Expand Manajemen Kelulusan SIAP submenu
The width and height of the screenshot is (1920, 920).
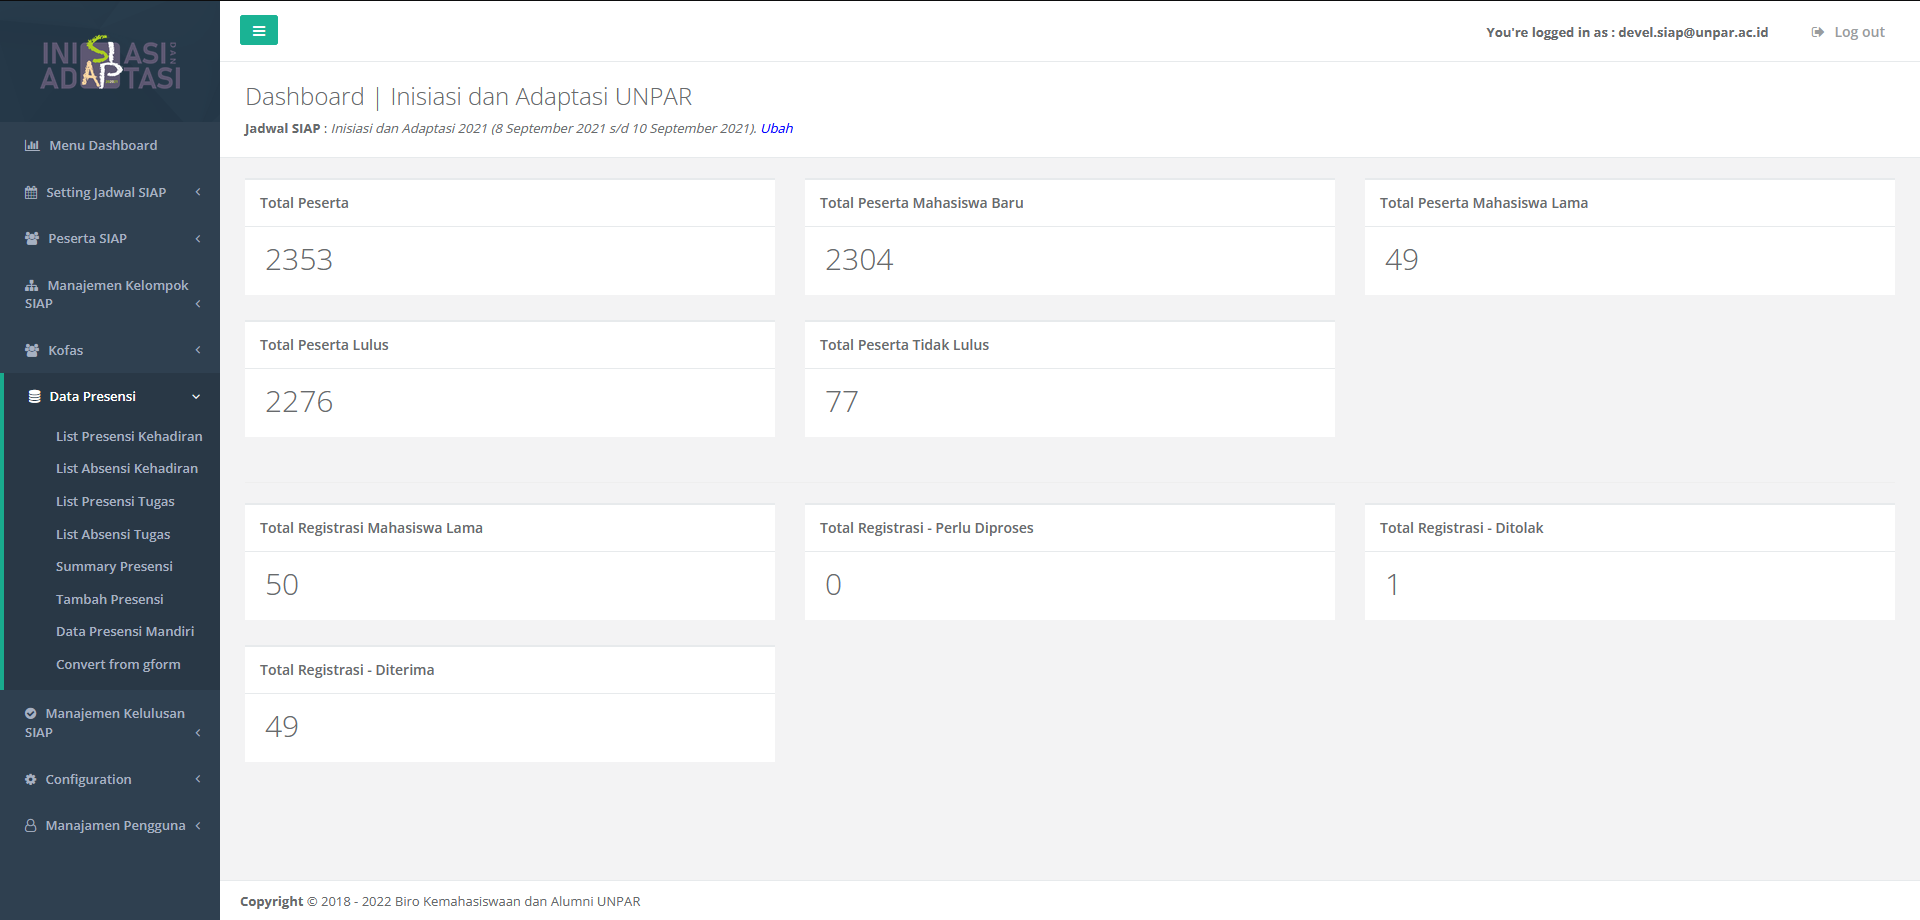[x=198, y=733]
